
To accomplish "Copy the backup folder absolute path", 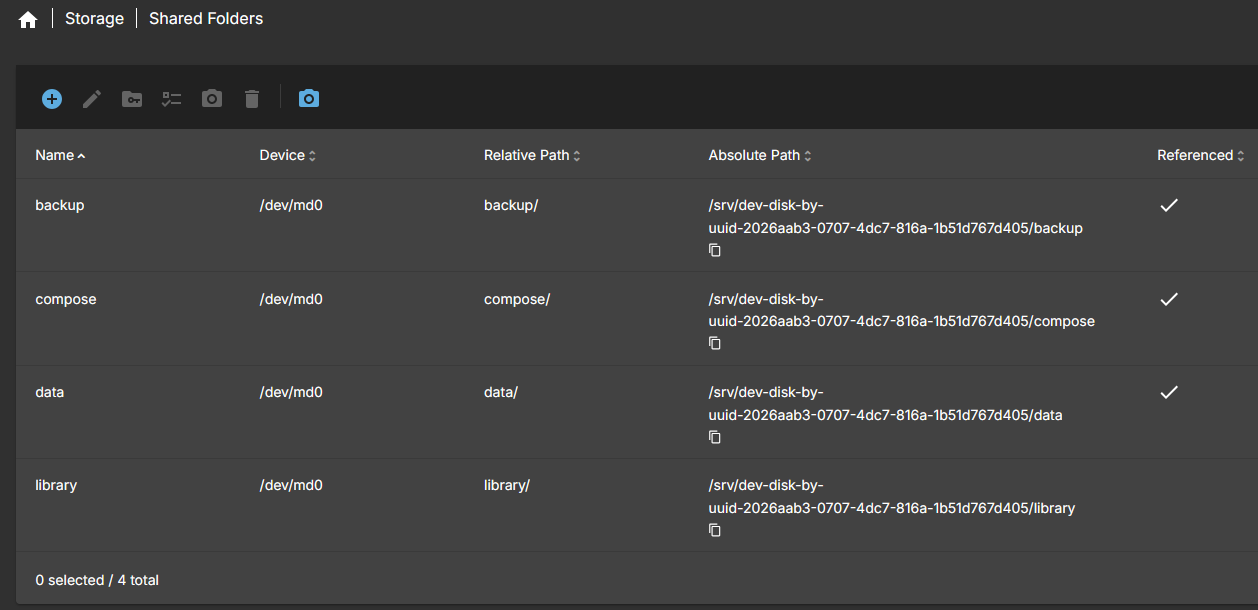I will pyautogui.click(x=715, y=250).
